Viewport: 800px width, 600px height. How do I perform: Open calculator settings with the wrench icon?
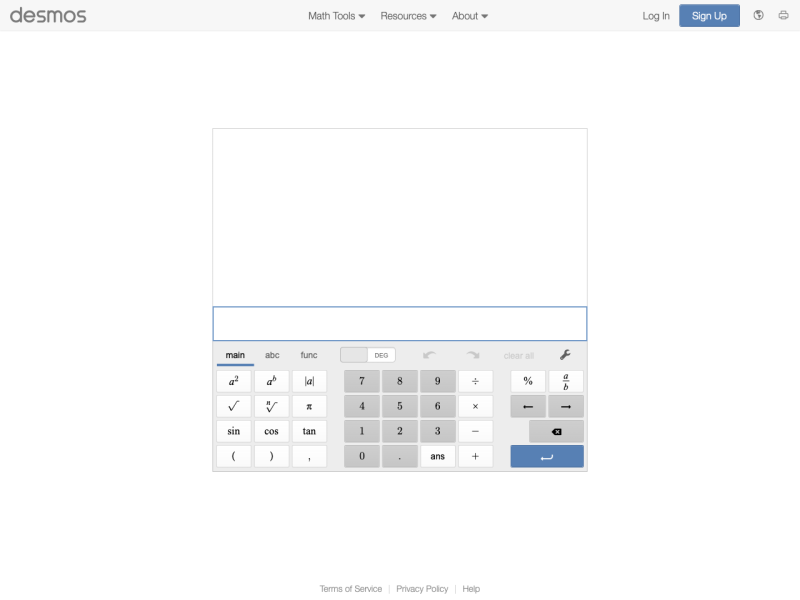click(x=566, y=355)
